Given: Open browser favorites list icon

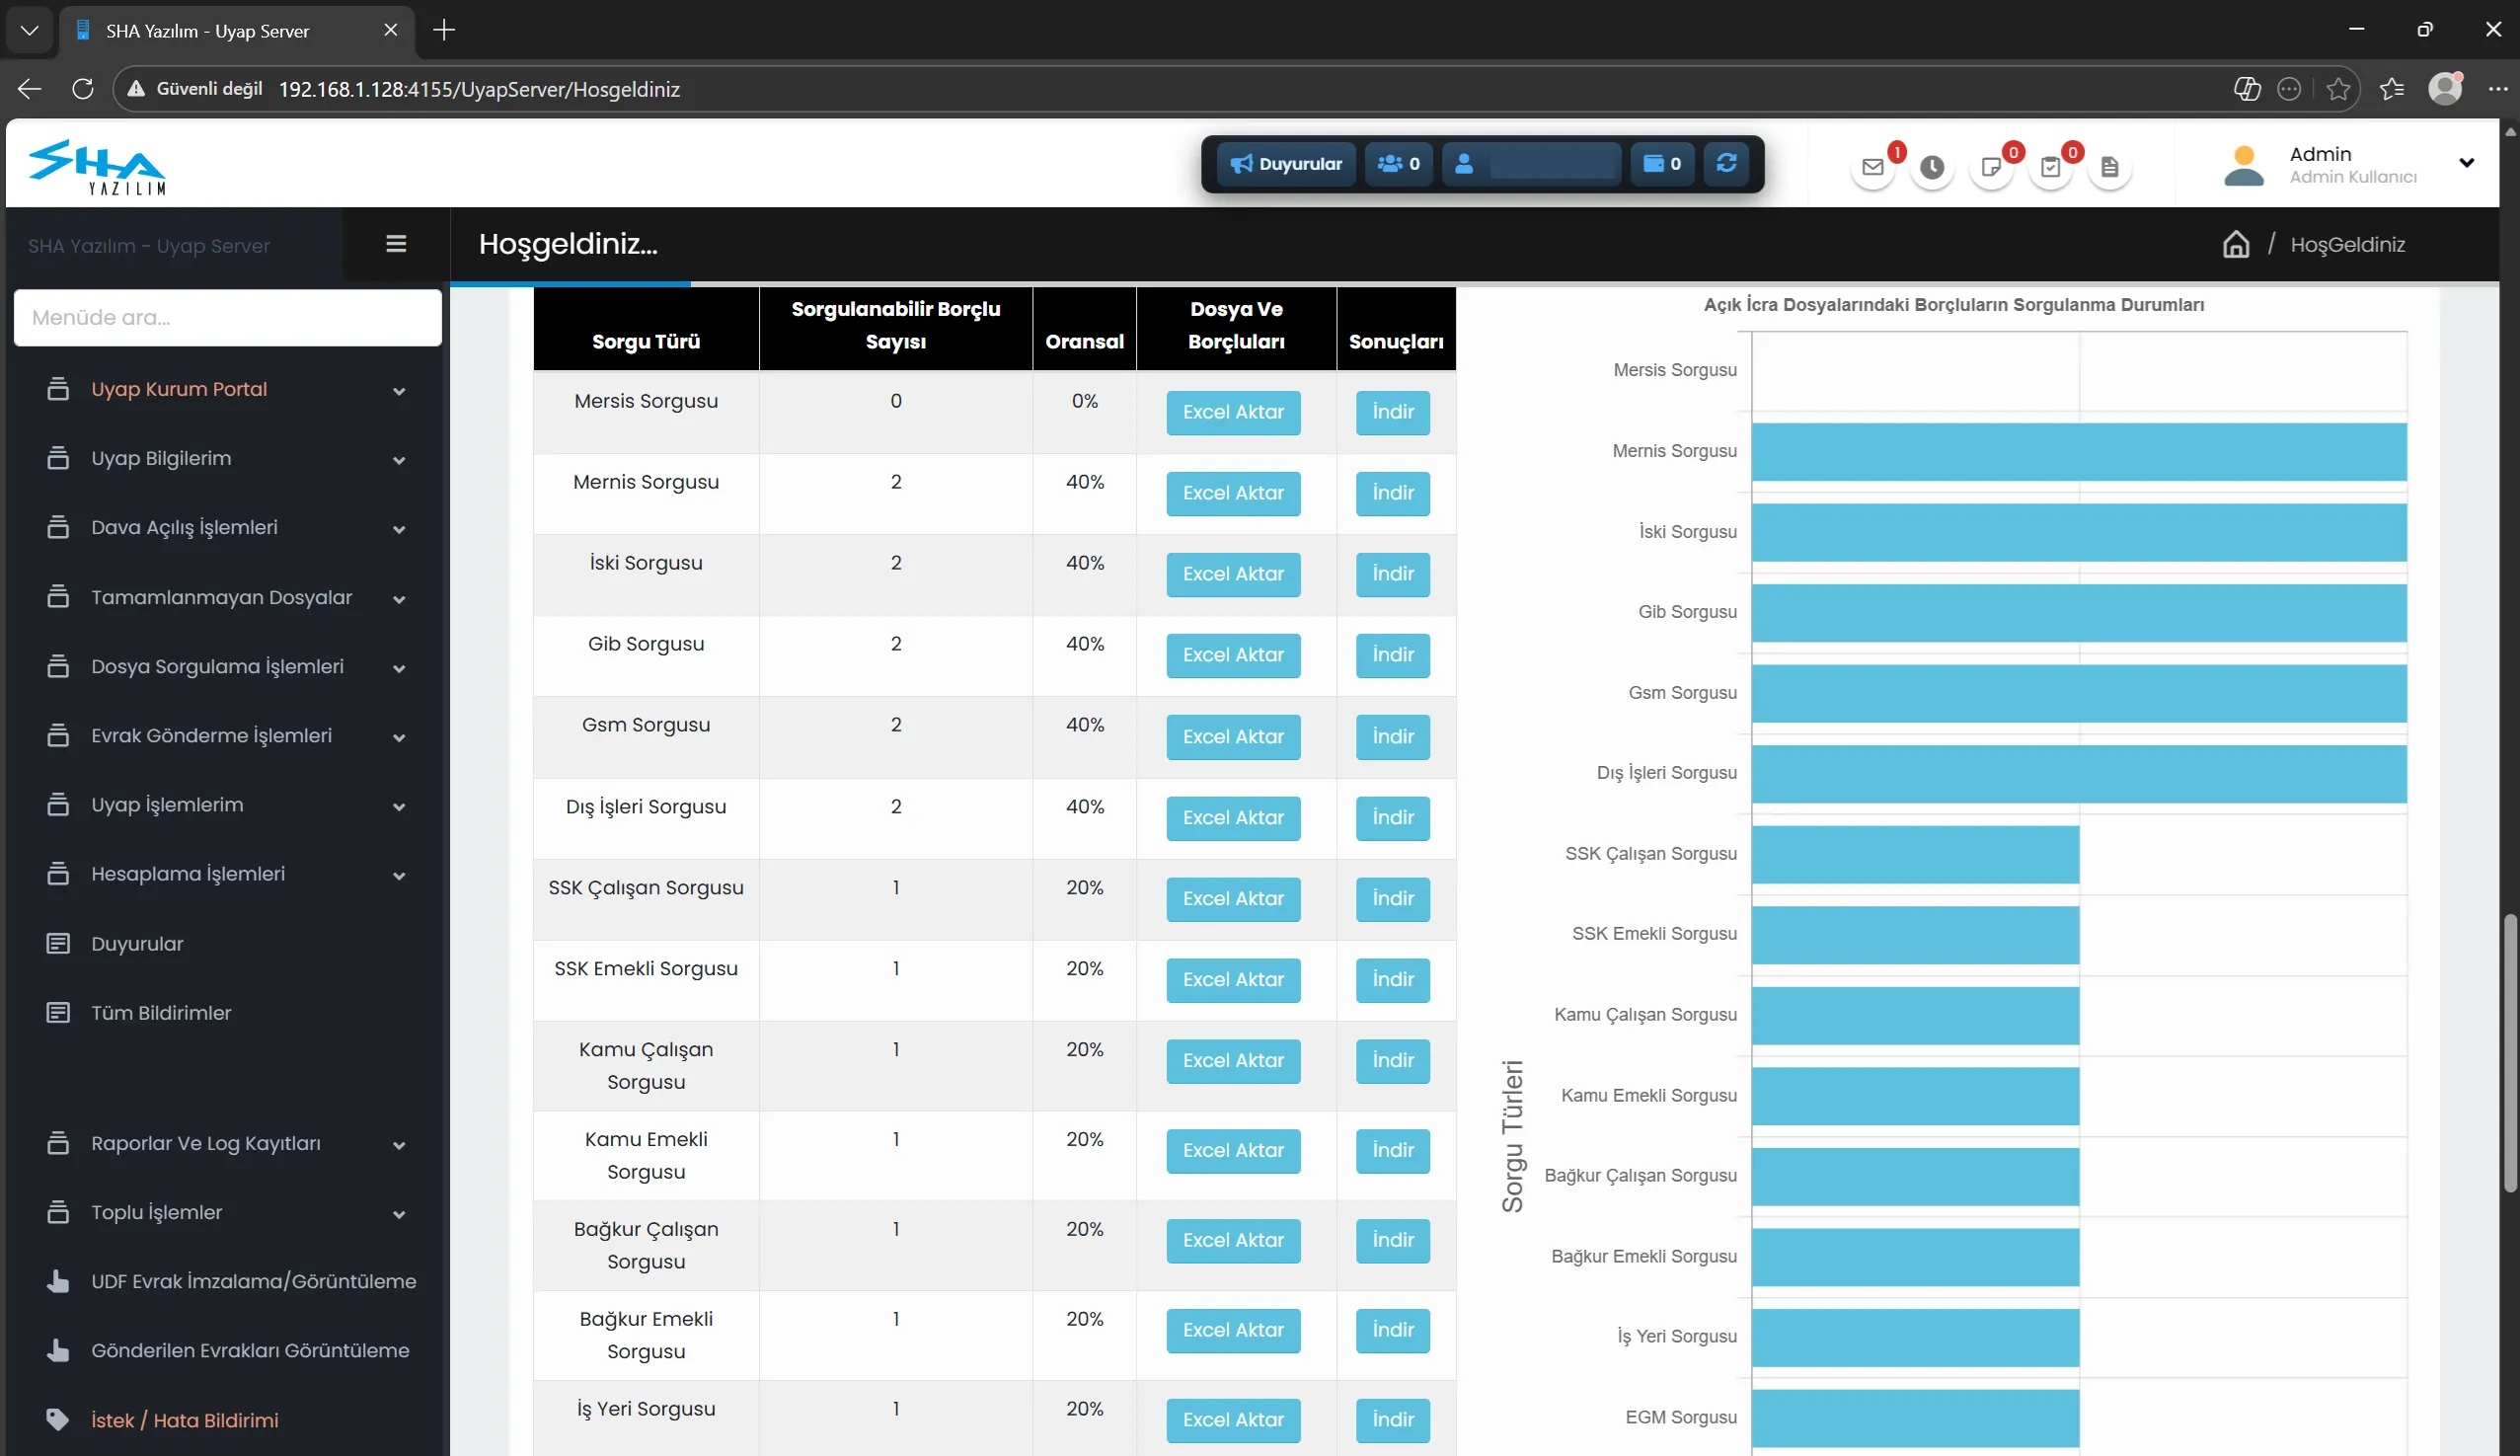Looking at the screenshot, I should 2392,89.
